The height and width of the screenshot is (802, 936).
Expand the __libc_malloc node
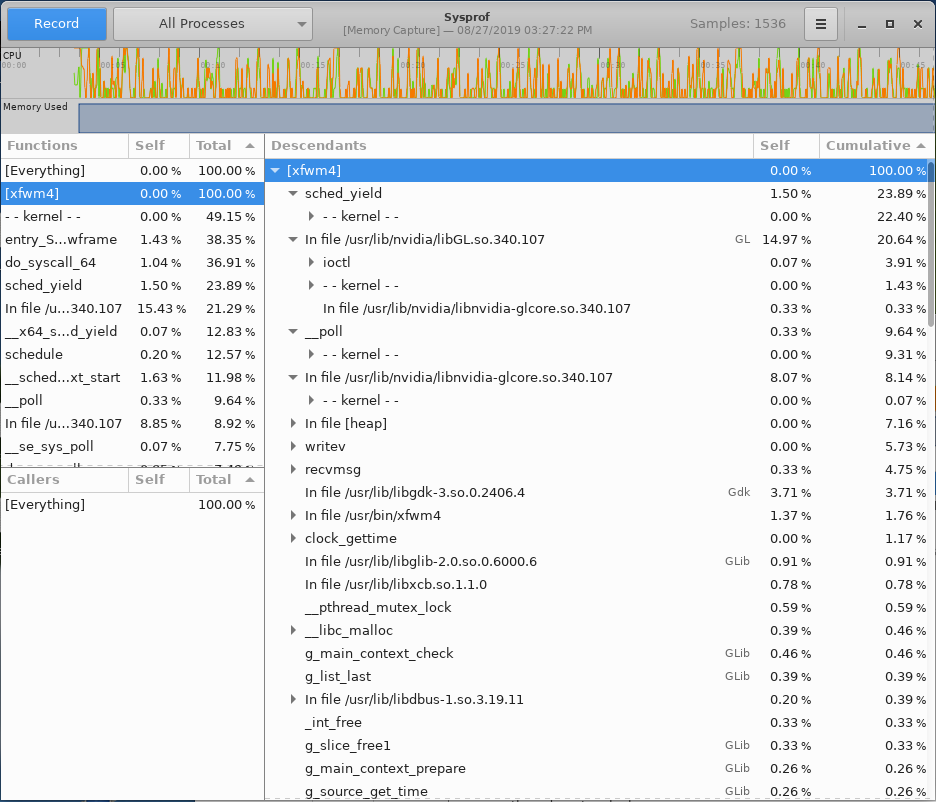[x=293, y=631]
